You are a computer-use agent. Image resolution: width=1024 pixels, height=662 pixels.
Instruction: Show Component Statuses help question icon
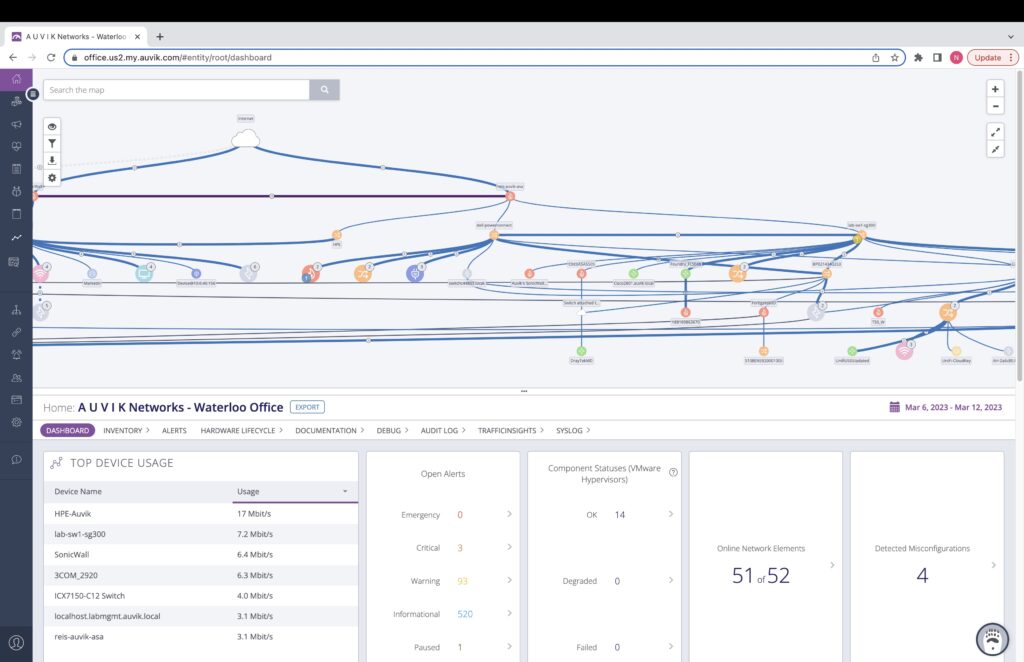click(x=673, y=472)
